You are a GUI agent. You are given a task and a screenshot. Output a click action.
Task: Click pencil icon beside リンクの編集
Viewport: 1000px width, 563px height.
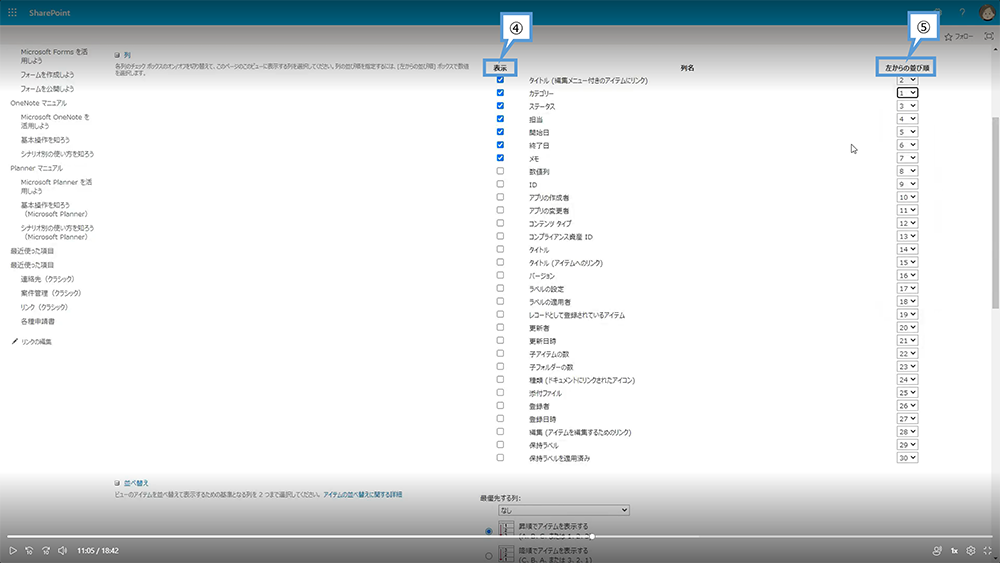pyautogui.click(x=15, y=342)
